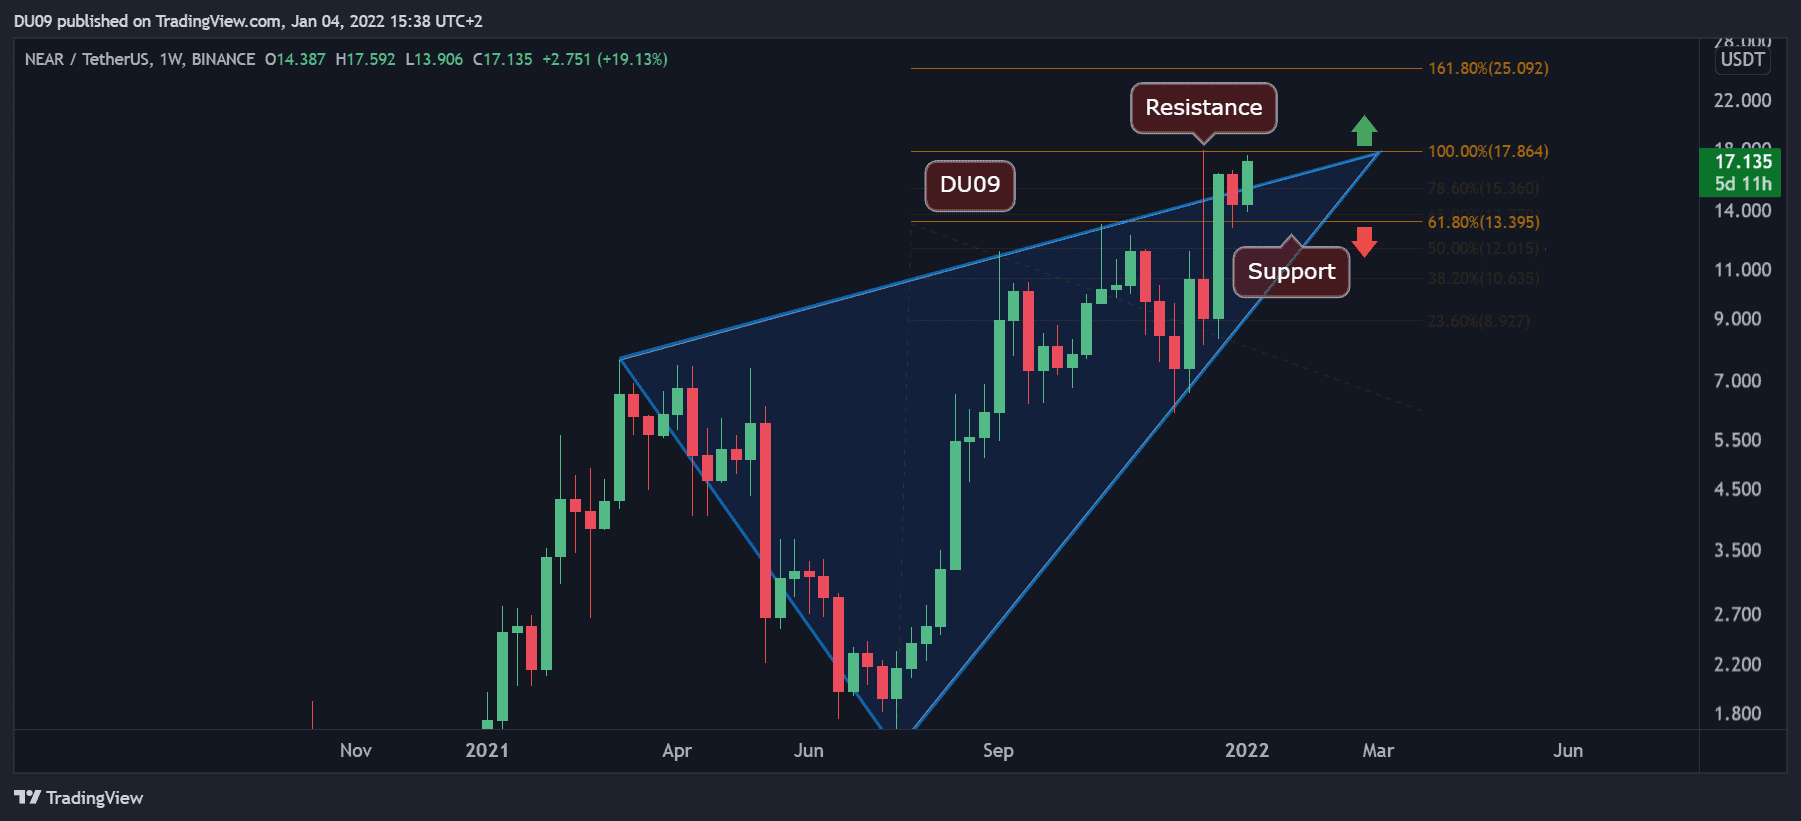Click the 78.60%(15.360) Fibonacci label
1801x821 pixels.
[1484, 188]
